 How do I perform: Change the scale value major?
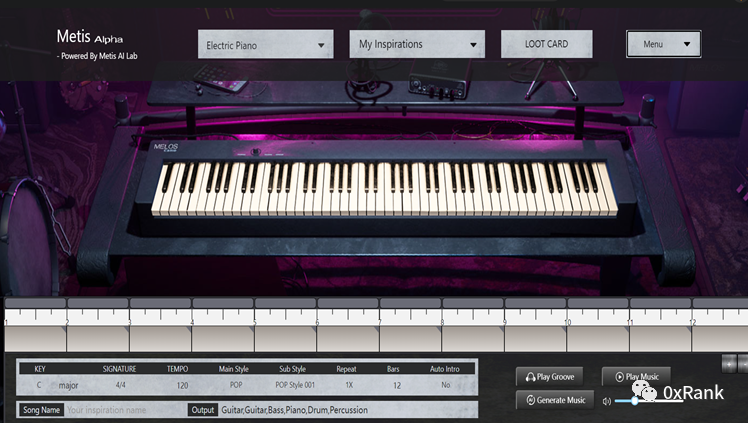68,385
